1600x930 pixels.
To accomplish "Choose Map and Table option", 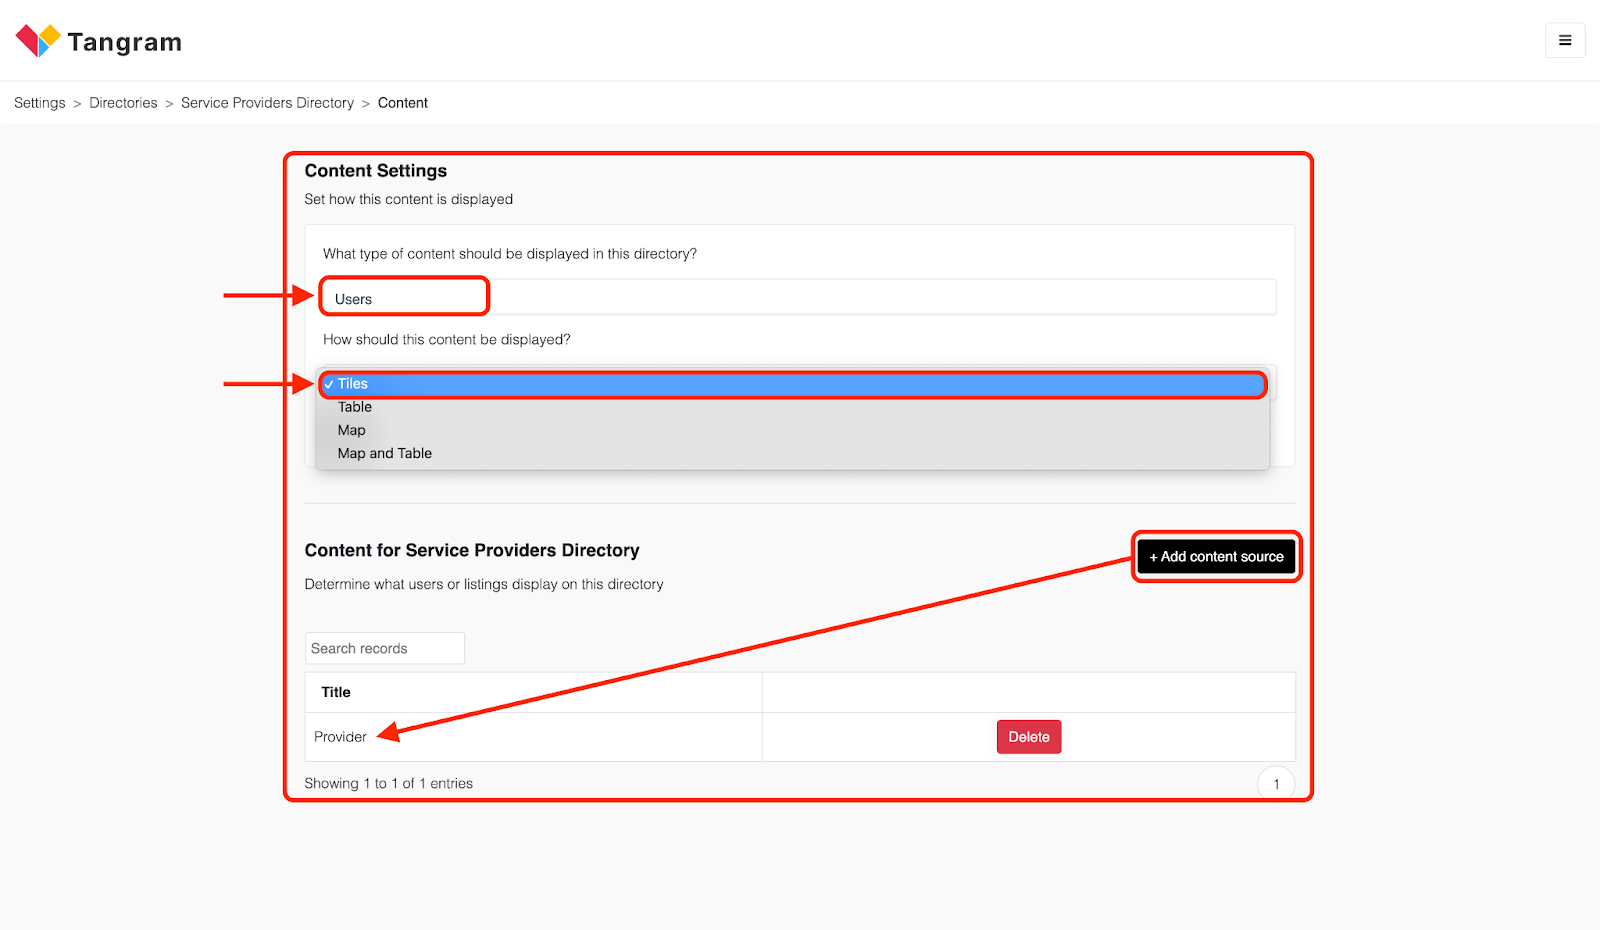I will click(x=793, y=453).
